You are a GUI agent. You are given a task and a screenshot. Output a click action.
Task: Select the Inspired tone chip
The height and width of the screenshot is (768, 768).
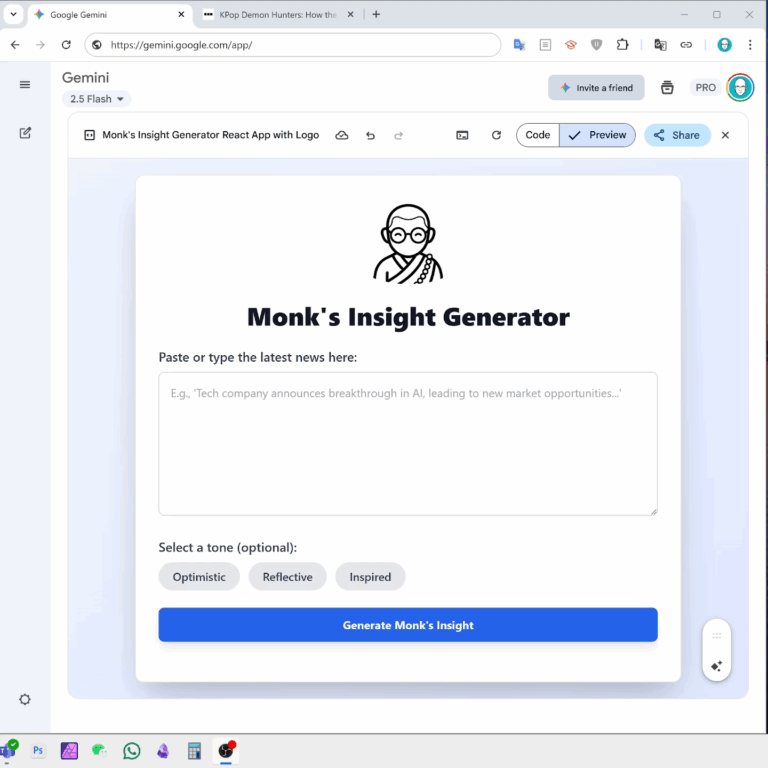[x=370, y=576]
